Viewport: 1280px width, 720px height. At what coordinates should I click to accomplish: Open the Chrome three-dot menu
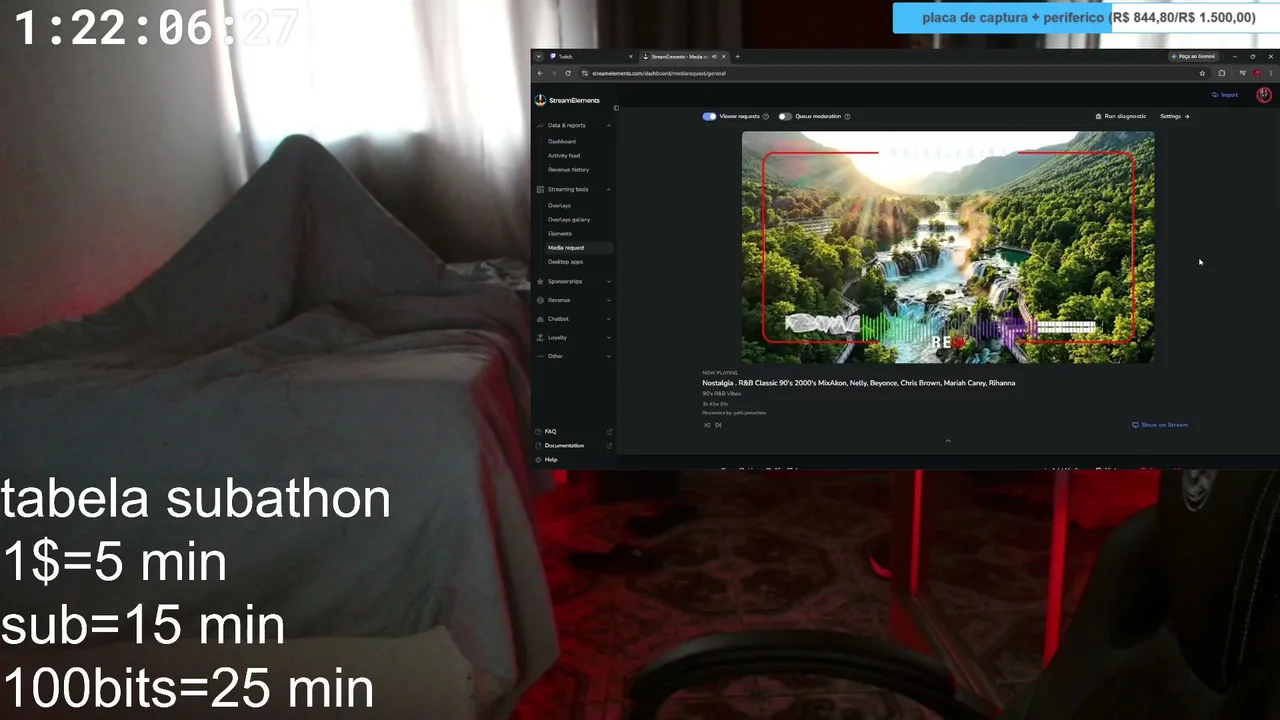[x=1271, y=73]
